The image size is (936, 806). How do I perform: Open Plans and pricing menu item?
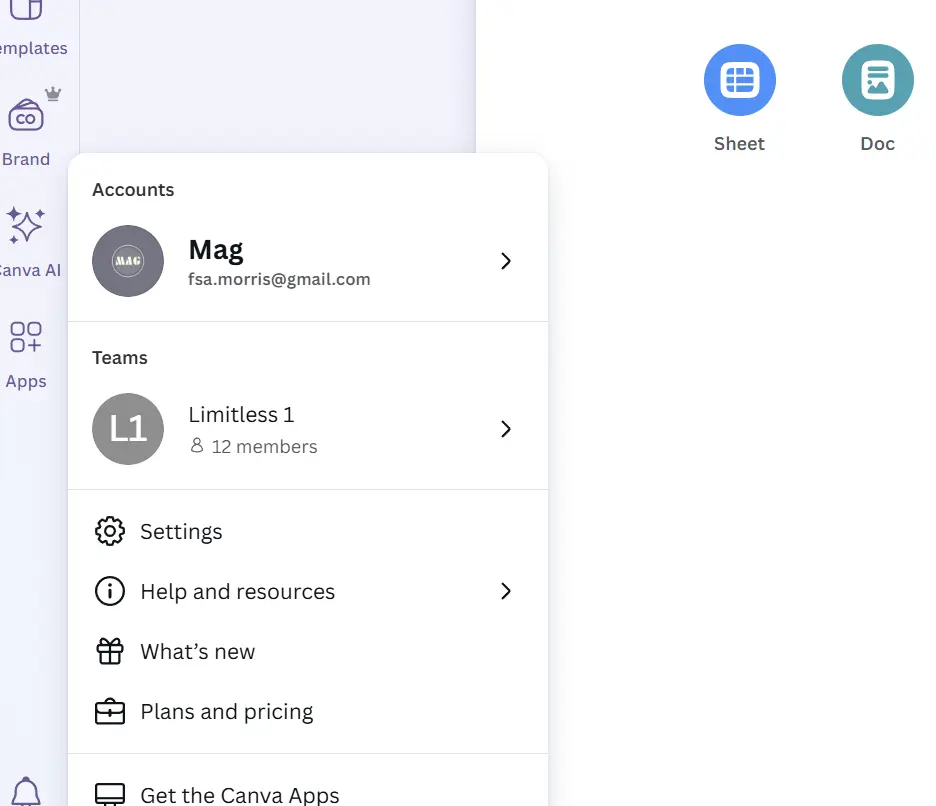pyautogui.click(x=308, y=711)
